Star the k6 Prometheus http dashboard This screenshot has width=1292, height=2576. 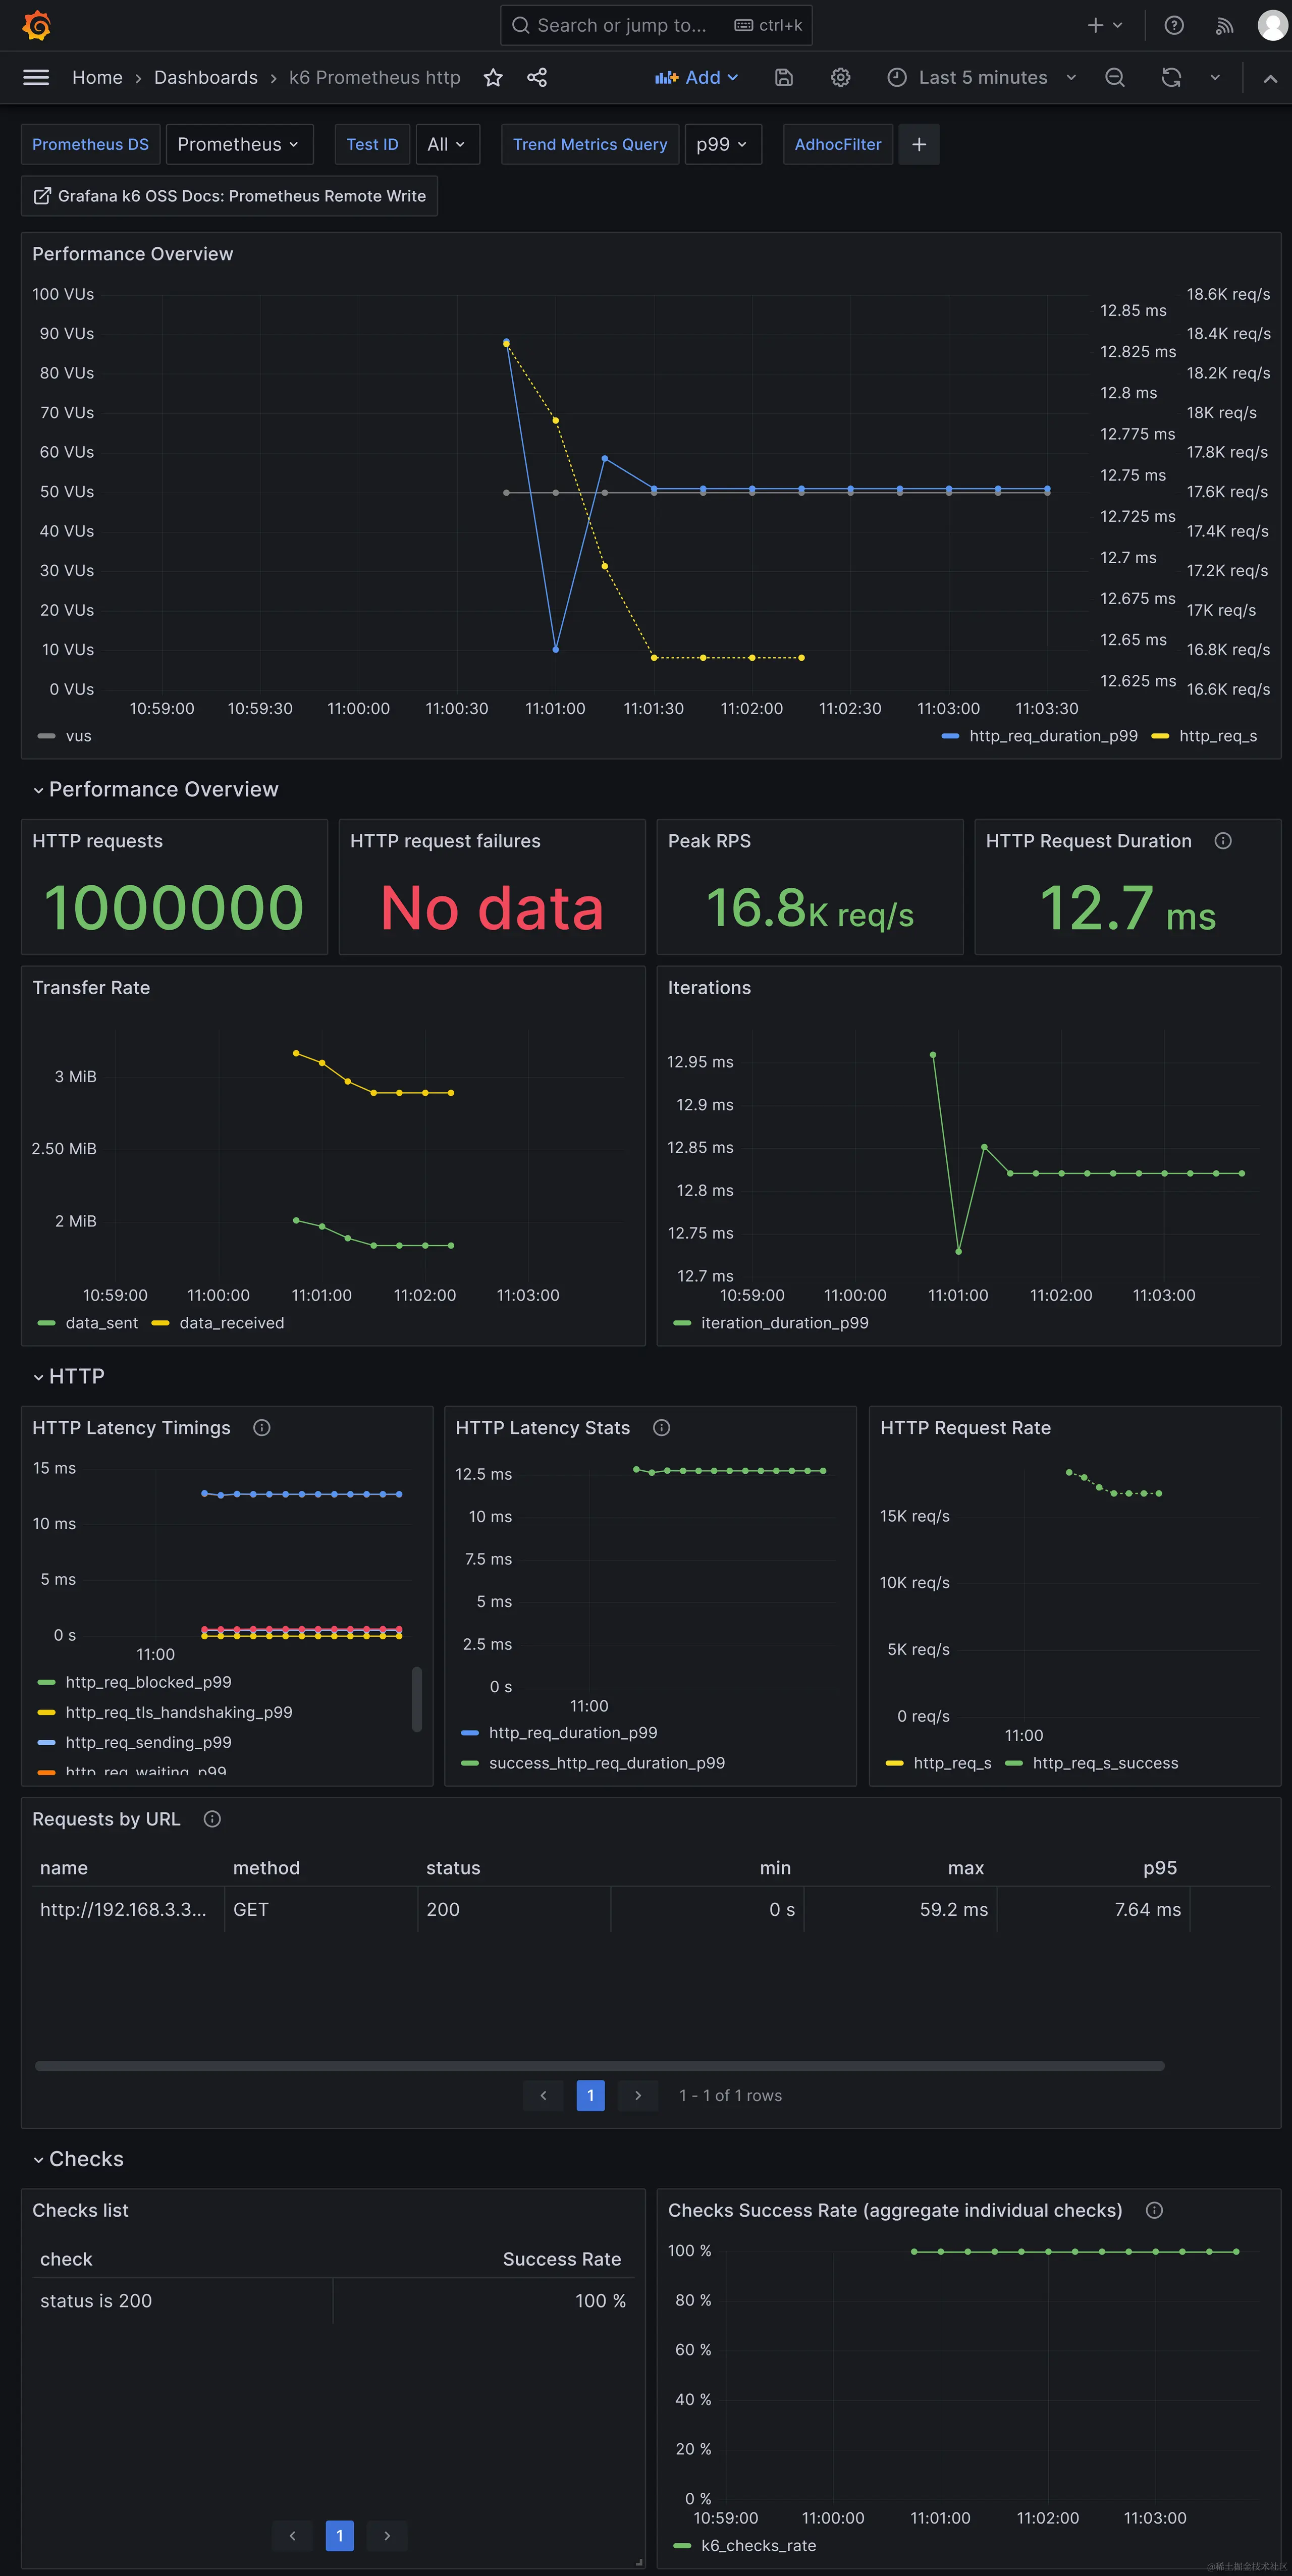493,77
